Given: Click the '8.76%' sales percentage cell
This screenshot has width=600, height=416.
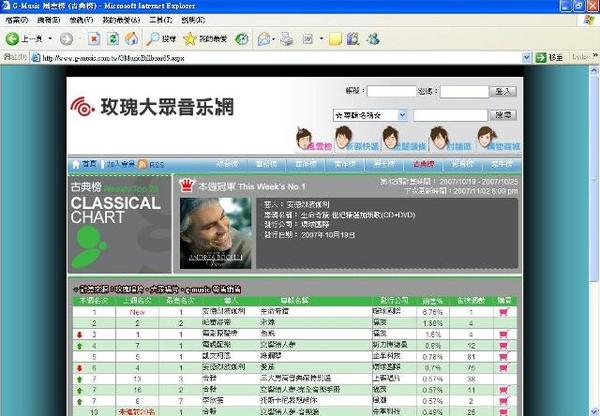Looking at the screenshot, I should pyautogui.click(x=432, y=312).
